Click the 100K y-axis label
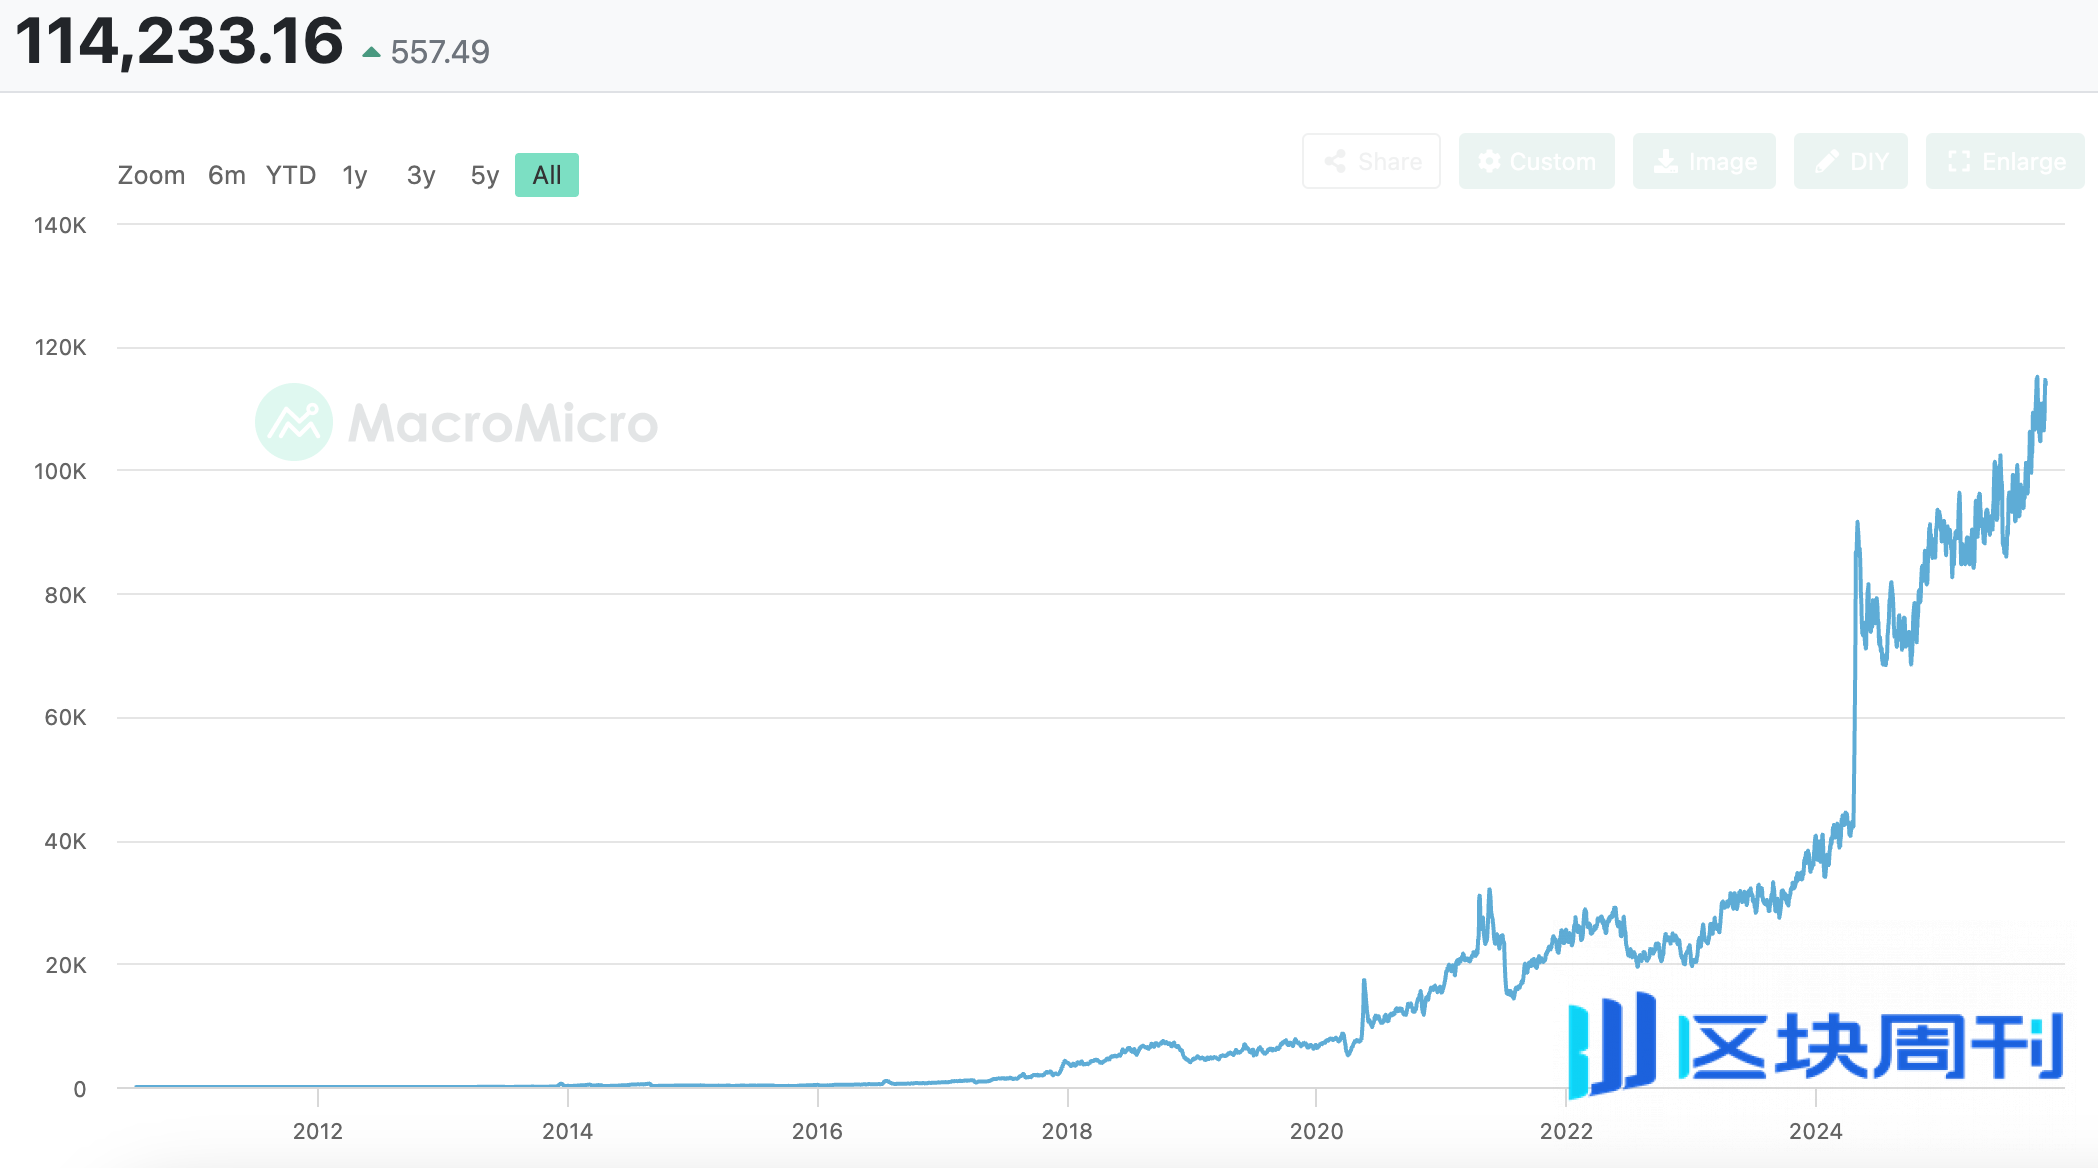This screenshot has height=1168, width=2098. point(60,471)
